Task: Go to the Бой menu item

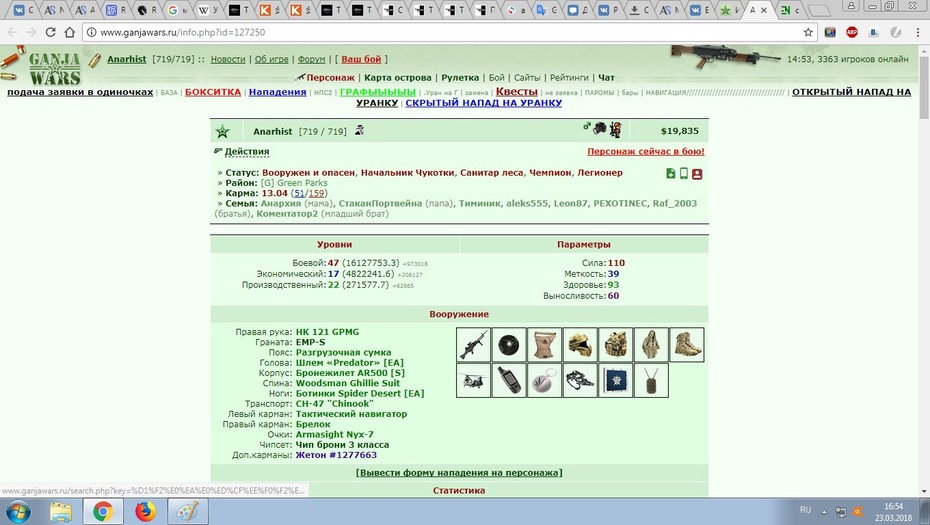Action: pos(496,78)
